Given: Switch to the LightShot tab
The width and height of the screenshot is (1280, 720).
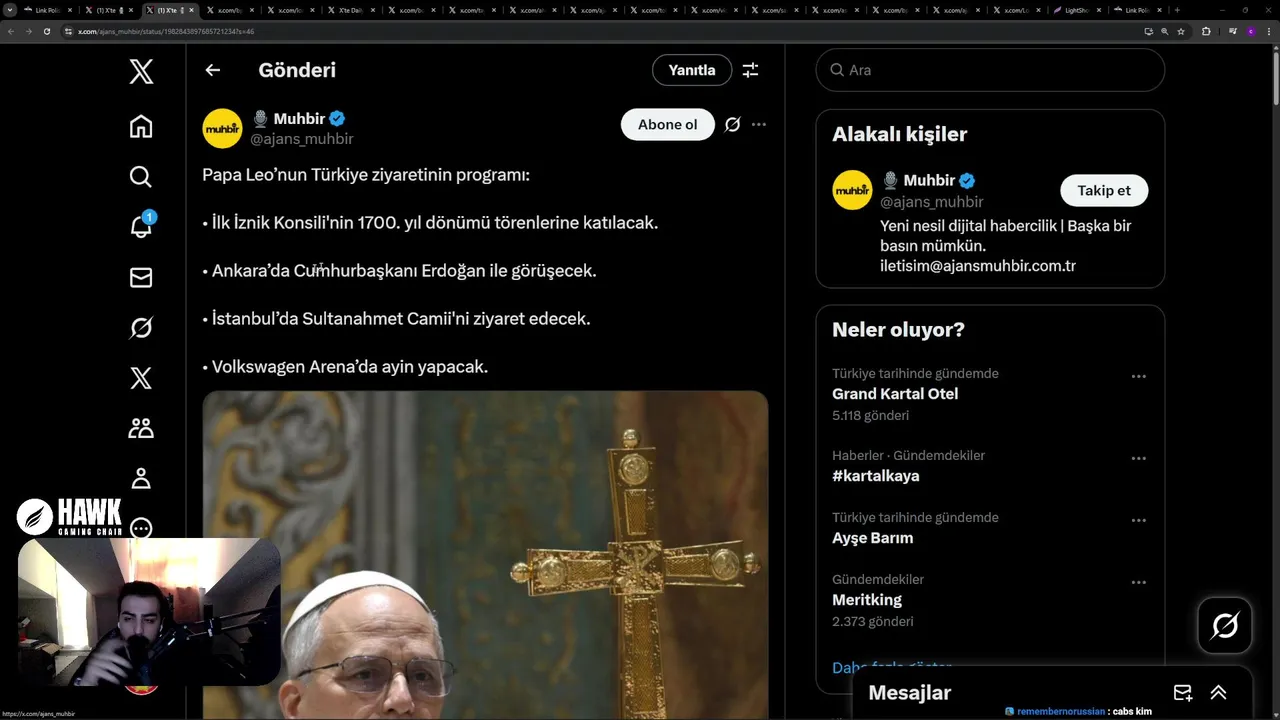Looking at the screenshot, I should click(1077, 10).
